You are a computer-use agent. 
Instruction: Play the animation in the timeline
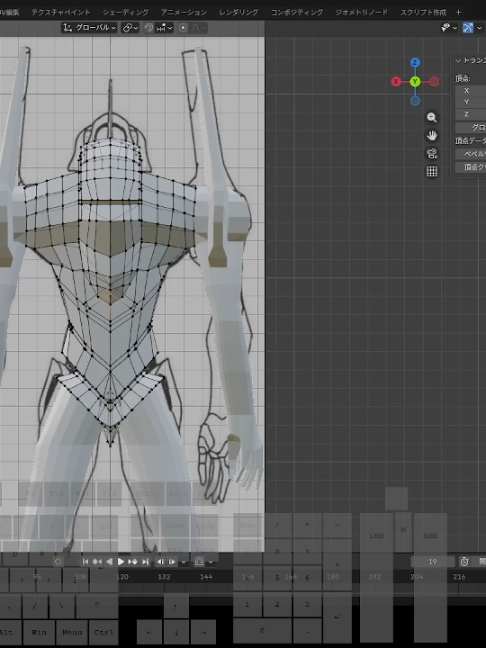pos(121,562)
